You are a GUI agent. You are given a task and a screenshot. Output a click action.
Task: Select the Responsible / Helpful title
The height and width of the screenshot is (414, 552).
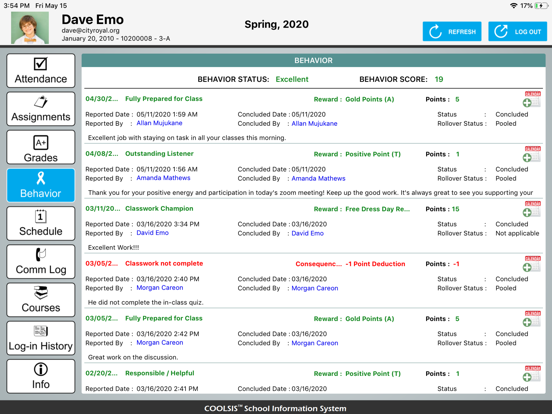[159, 374]
